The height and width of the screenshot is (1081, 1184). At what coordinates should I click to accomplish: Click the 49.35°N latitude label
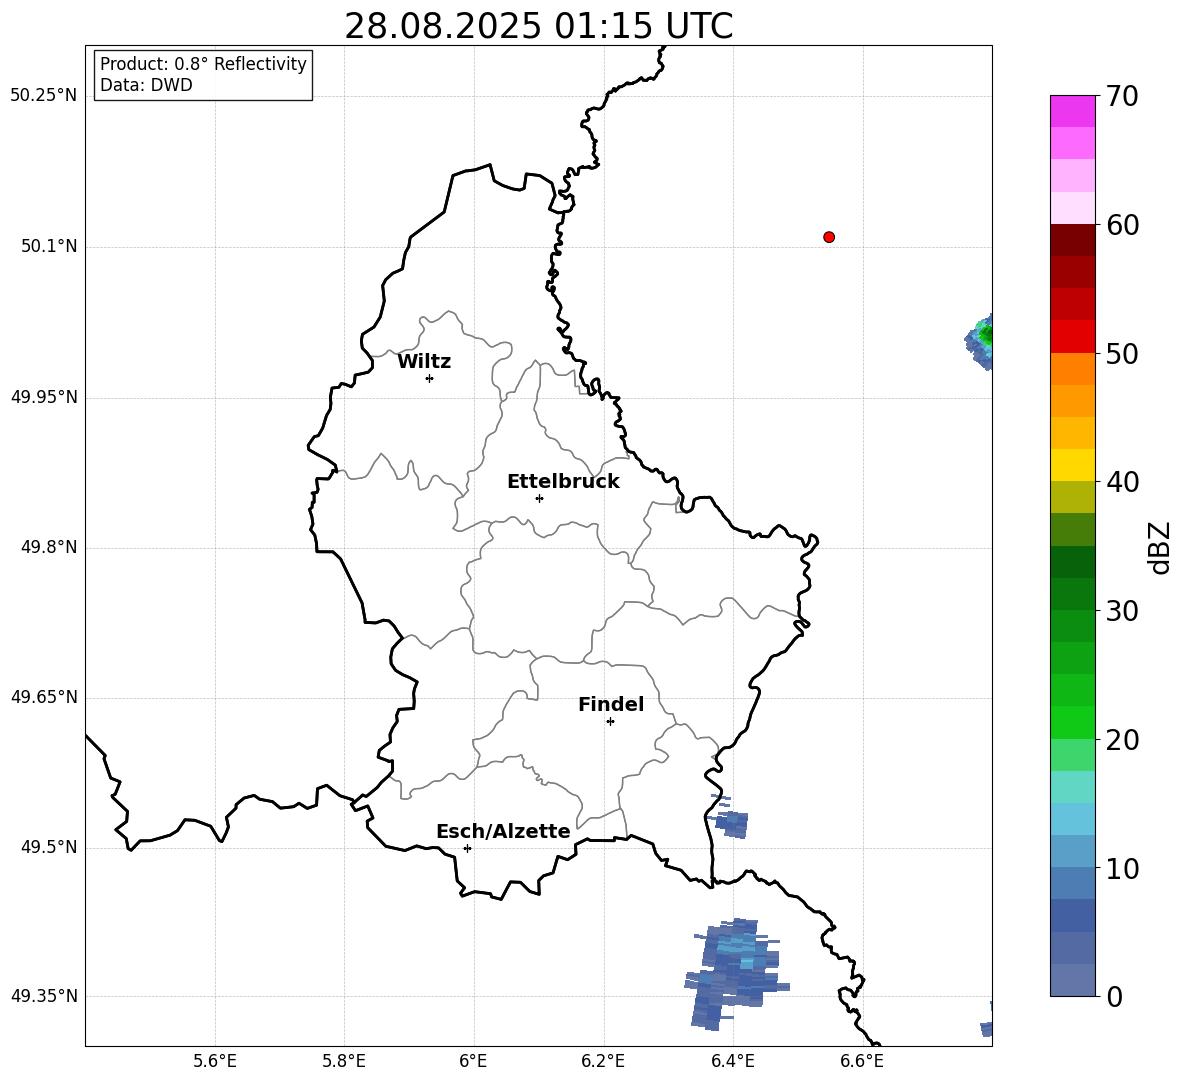coord(44,996)
